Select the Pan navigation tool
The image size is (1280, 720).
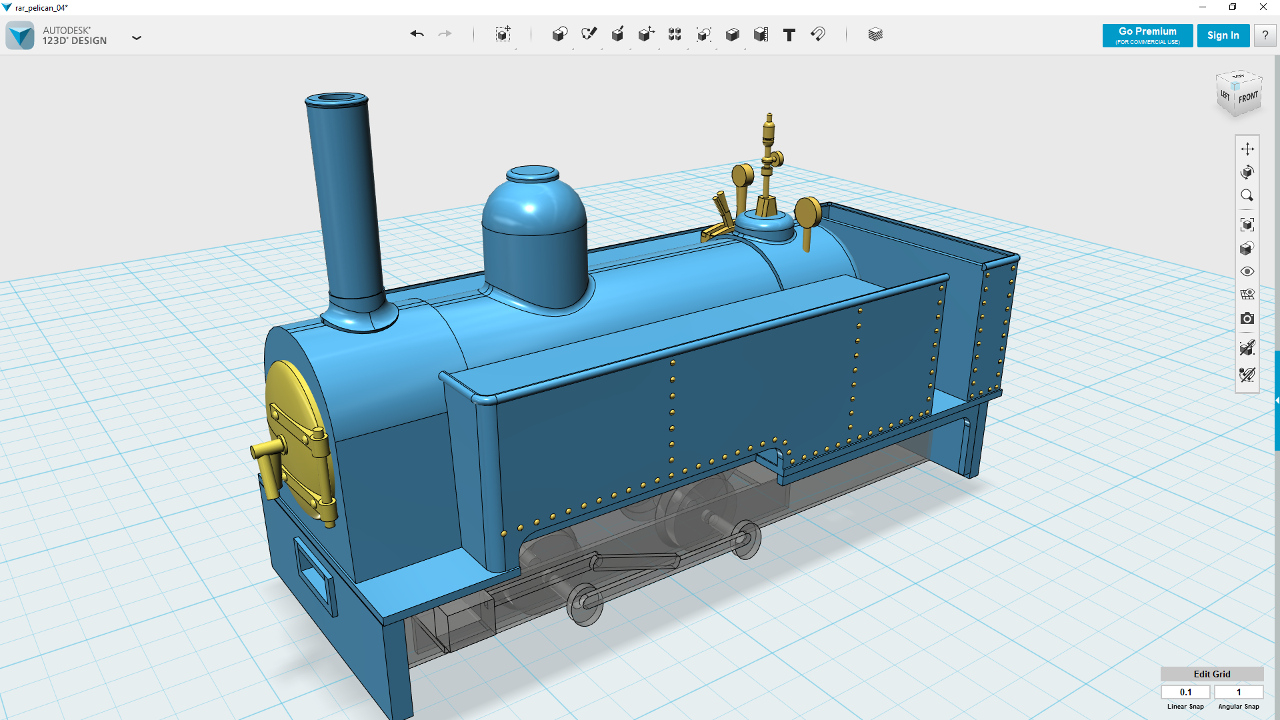[x=1247, y=148]
